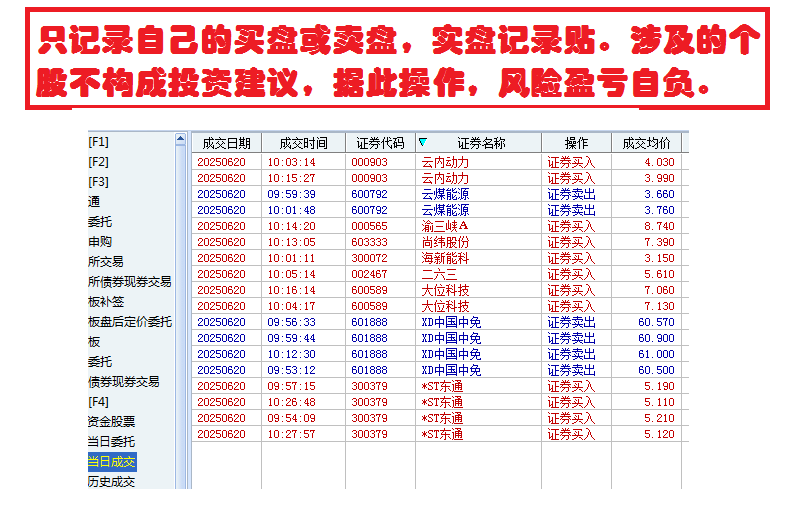Click stock code 603333
This screenshot has width=797, height=522.
coord(370,242)
